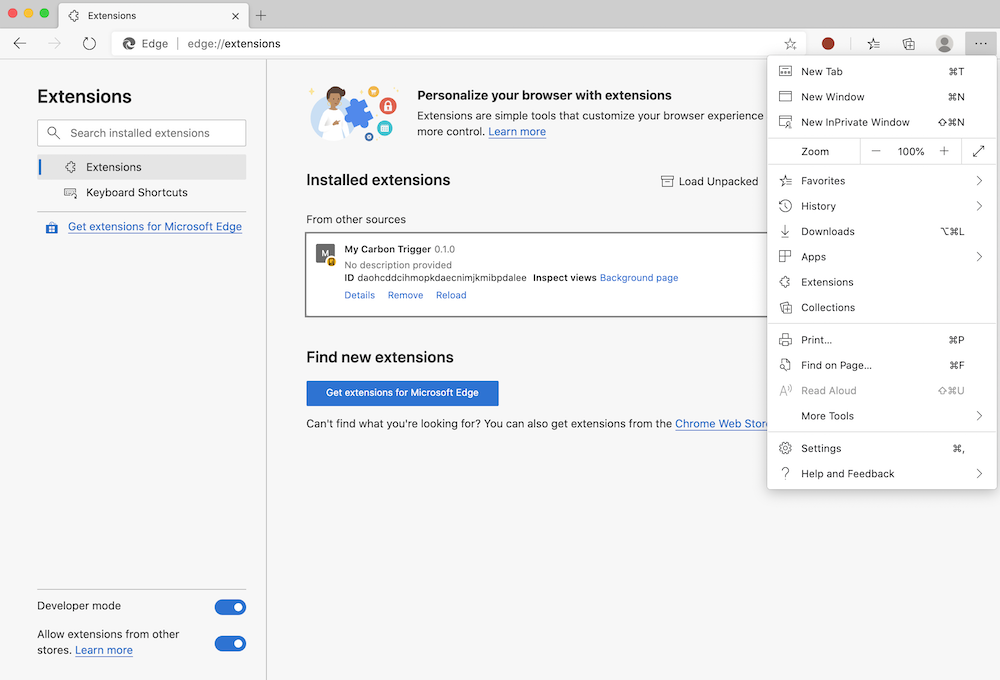Open the Chrome Web Store link

click(721, 423)
